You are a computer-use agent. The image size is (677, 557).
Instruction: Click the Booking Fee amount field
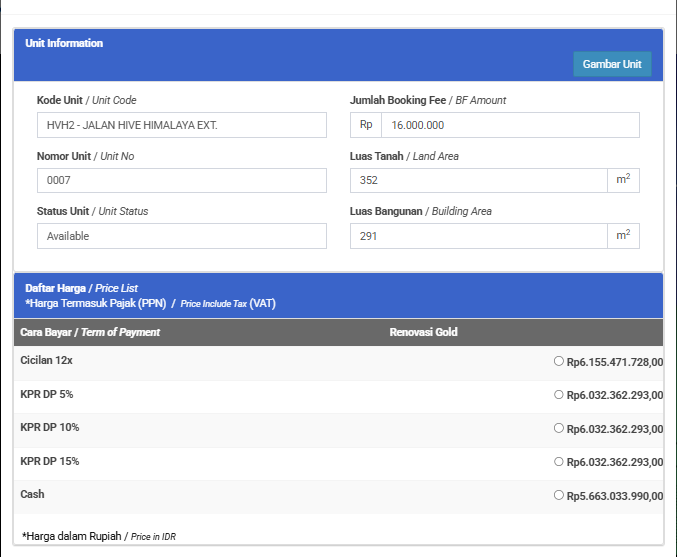[510, 125]
